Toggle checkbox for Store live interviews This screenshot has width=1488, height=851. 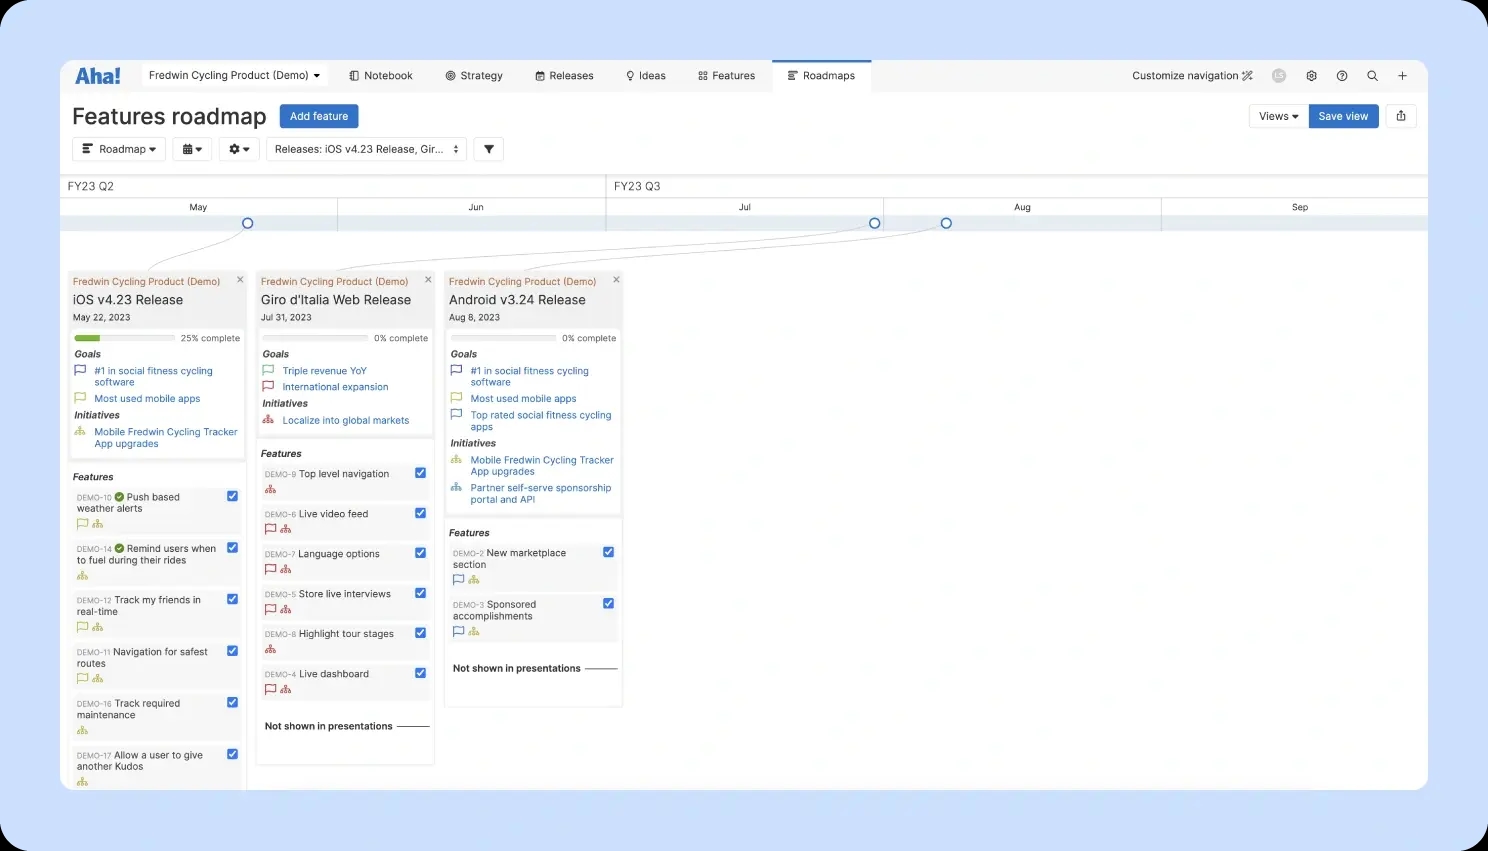point(420,593)
